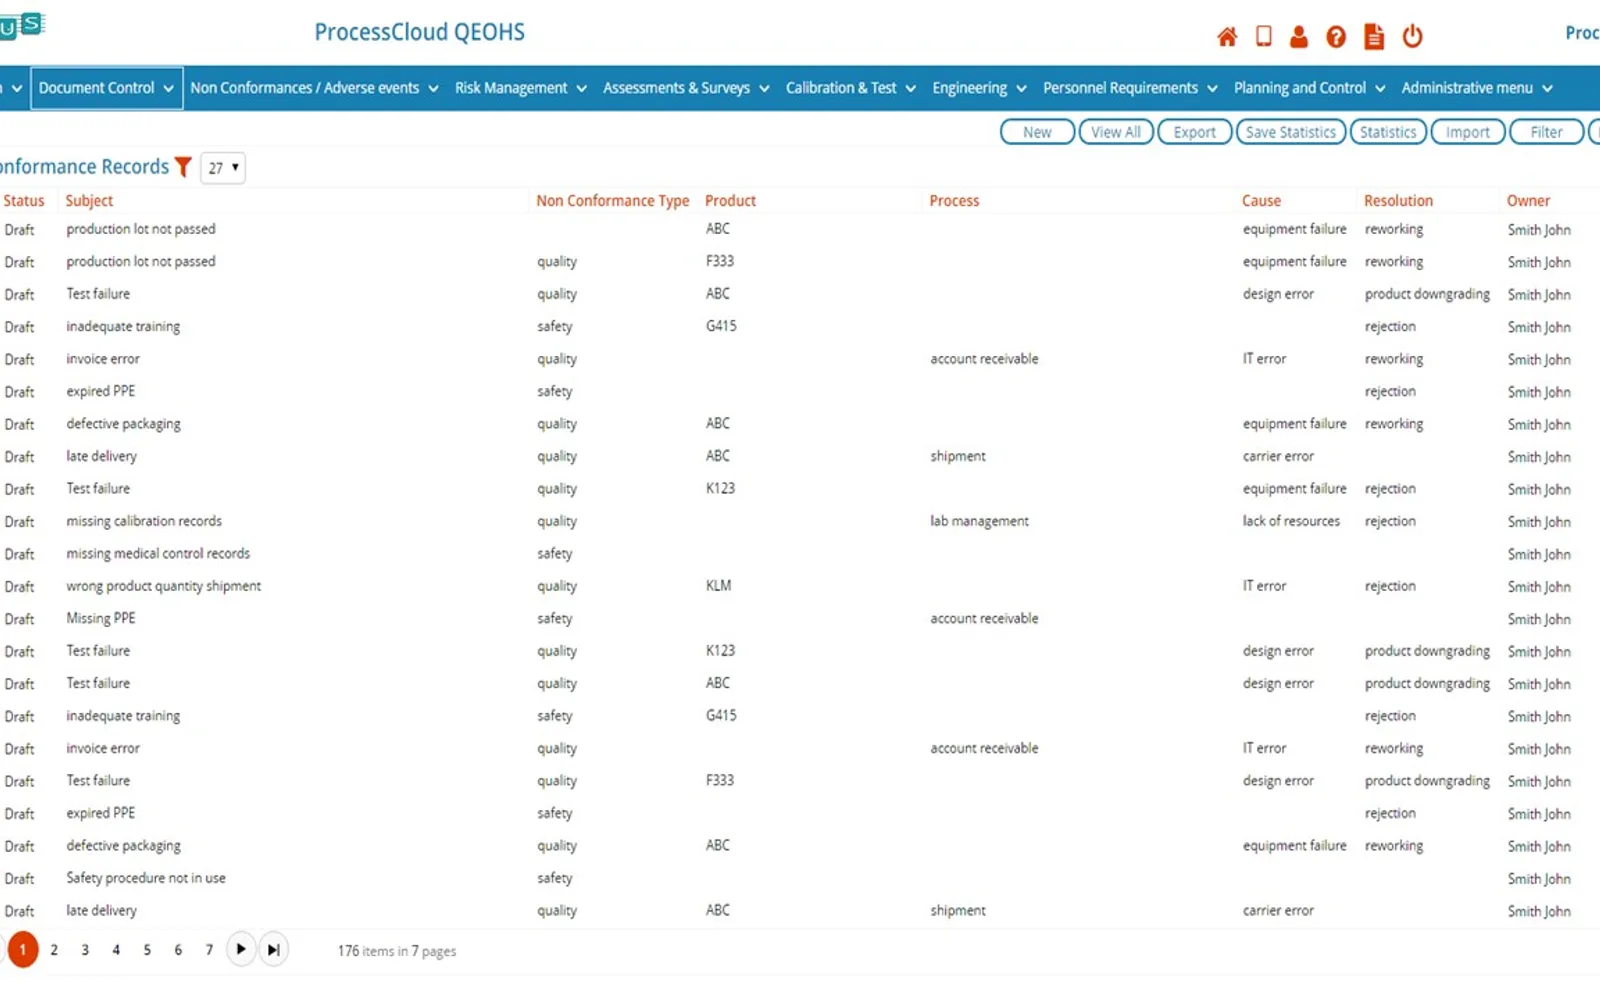Open the Personnel Requirements menu

pyautogui.click(x=1130, y=88)
